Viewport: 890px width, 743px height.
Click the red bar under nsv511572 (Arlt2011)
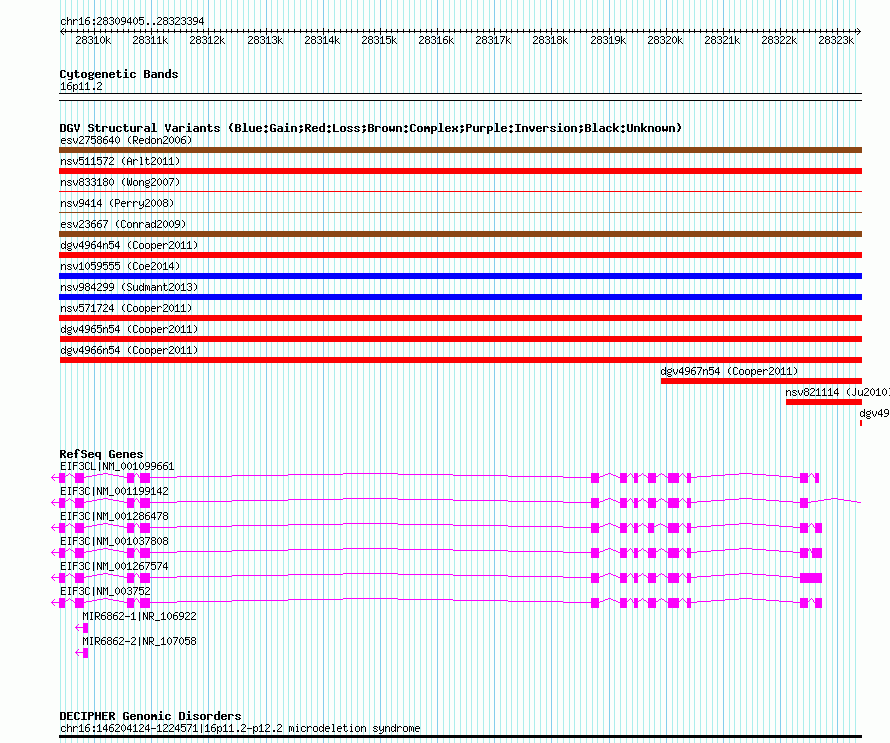pos(460,171)
